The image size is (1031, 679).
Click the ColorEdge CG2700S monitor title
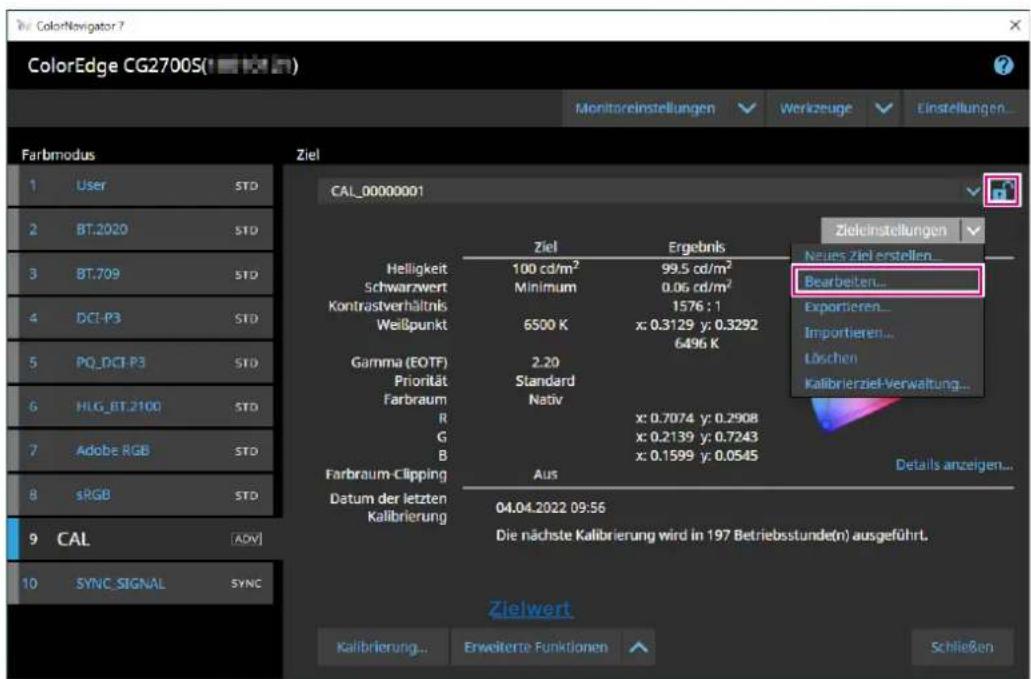pyautogui.click(x=162, y=66)
